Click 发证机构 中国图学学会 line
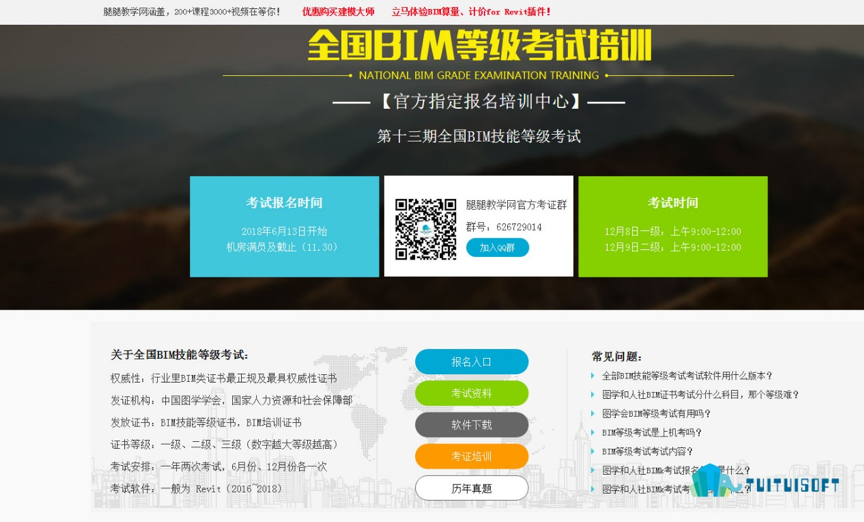864x522 pixels. click(x=231, y=400)
